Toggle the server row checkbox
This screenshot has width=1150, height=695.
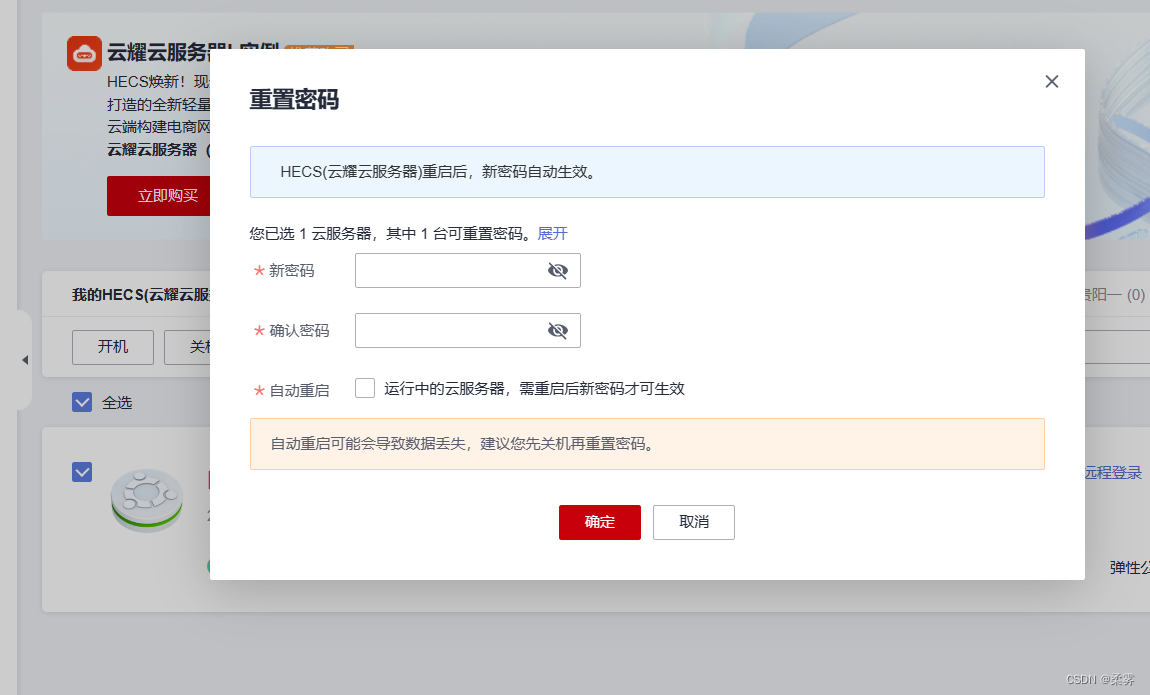[82, 472]
